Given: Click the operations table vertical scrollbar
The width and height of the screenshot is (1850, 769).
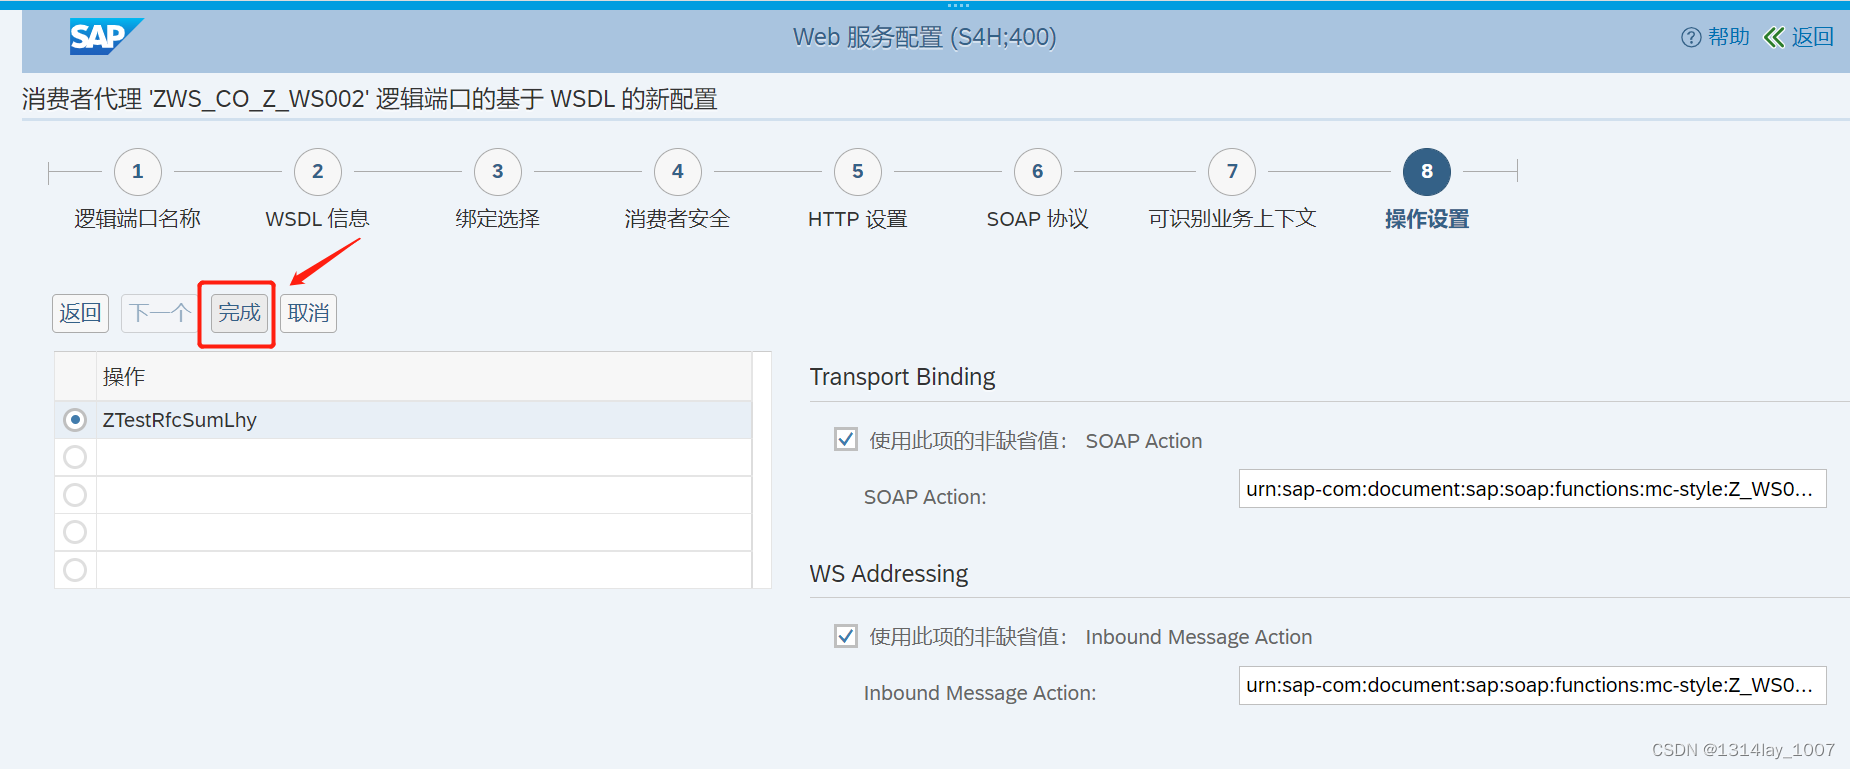Looking at the screenshot, I should 761,470.
